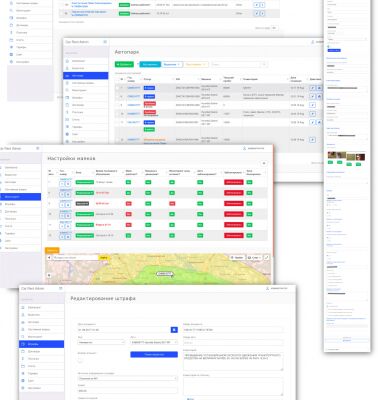Open layers dropdown on the map

(x=254, y=258)
